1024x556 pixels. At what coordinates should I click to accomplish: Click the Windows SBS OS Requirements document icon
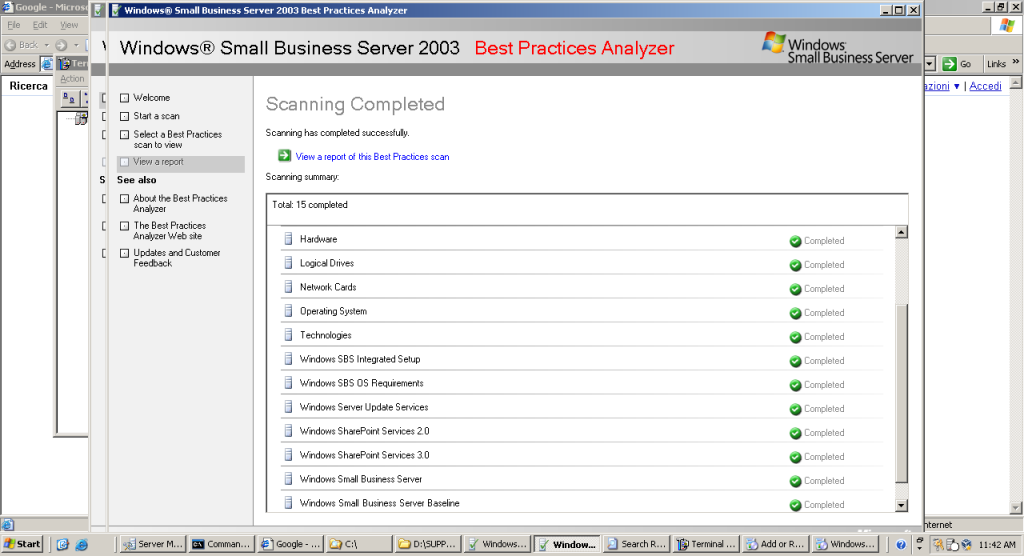coord(288,383)
